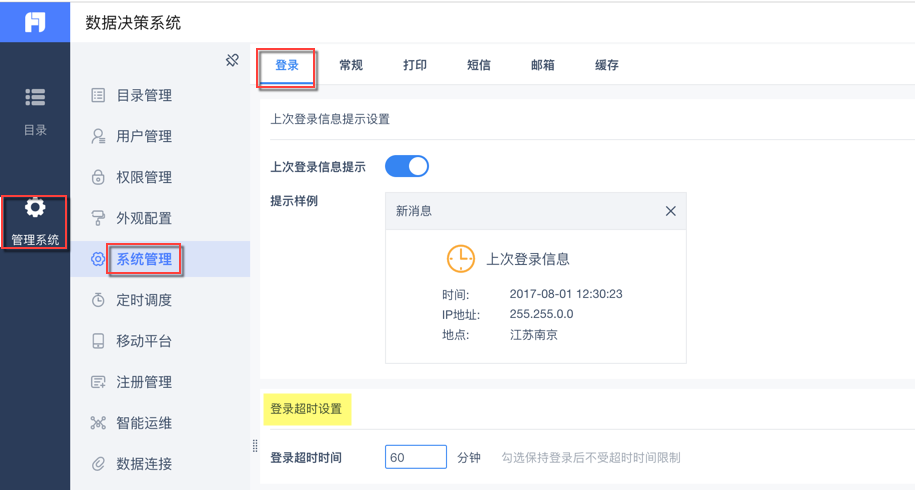Screen dimensions: 915x490
Task: Go to the 邮箱 tab
Action: click(x=543, y=65)
